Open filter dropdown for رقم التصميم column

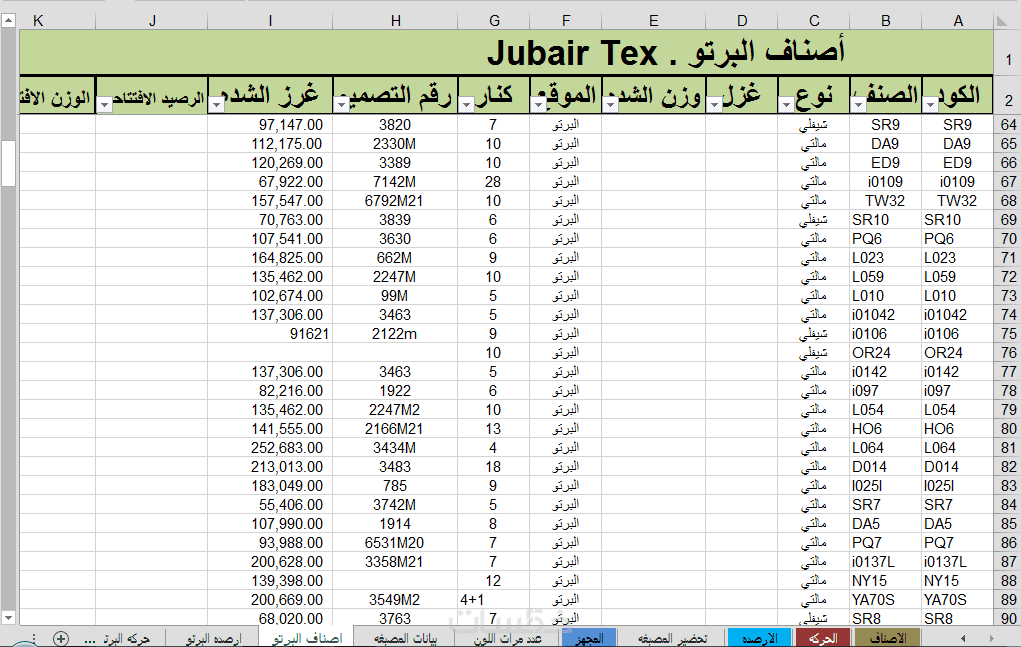[x=341, y=104]
